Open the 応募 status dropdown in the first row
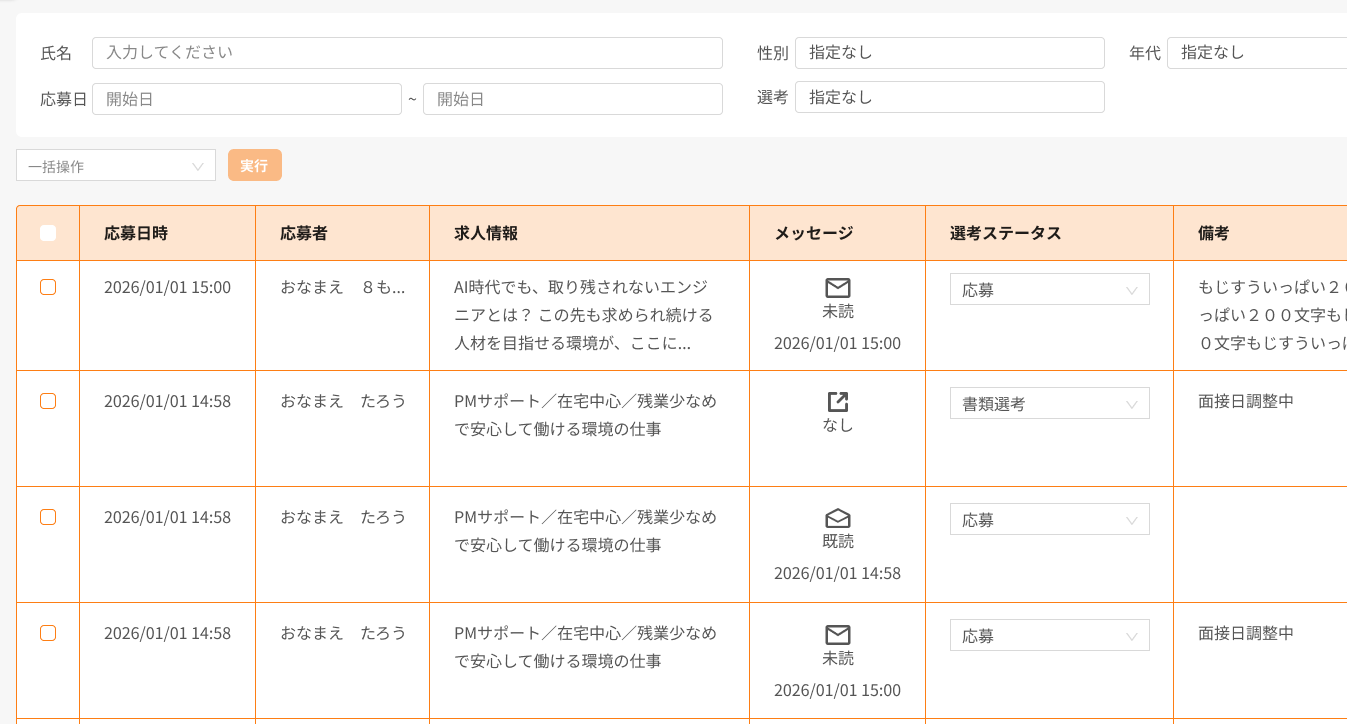This screenshot has height=724, width=1347. tap(1049, 289)
